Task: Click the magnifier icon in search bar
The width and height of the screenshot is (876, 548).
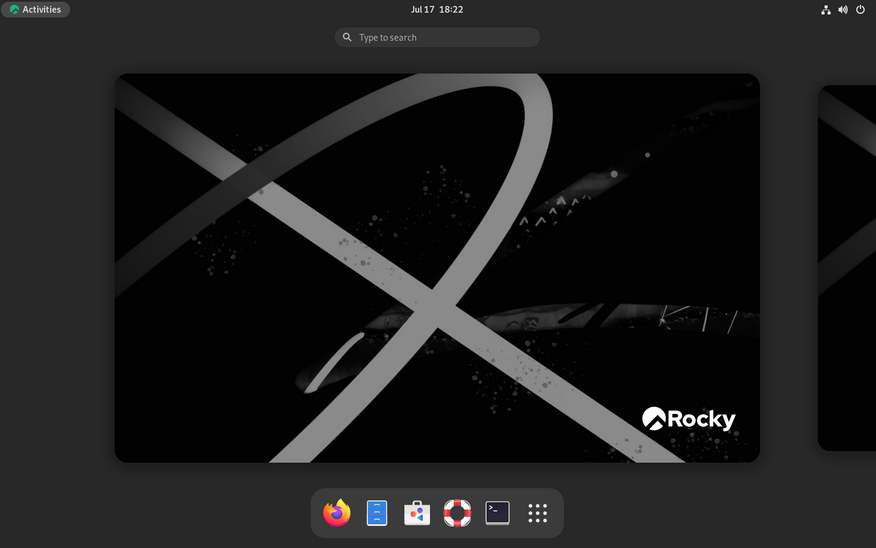Action: (x=347, y=38)
